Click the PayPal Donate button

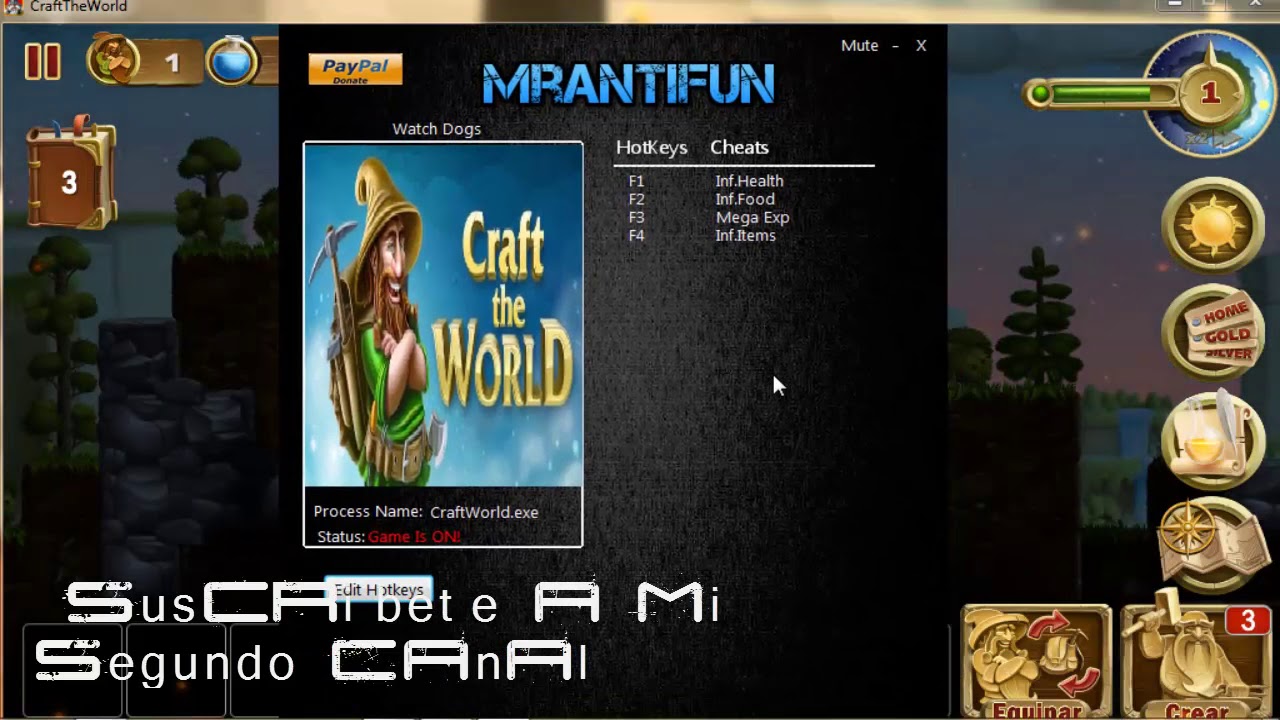click(355, 69)
